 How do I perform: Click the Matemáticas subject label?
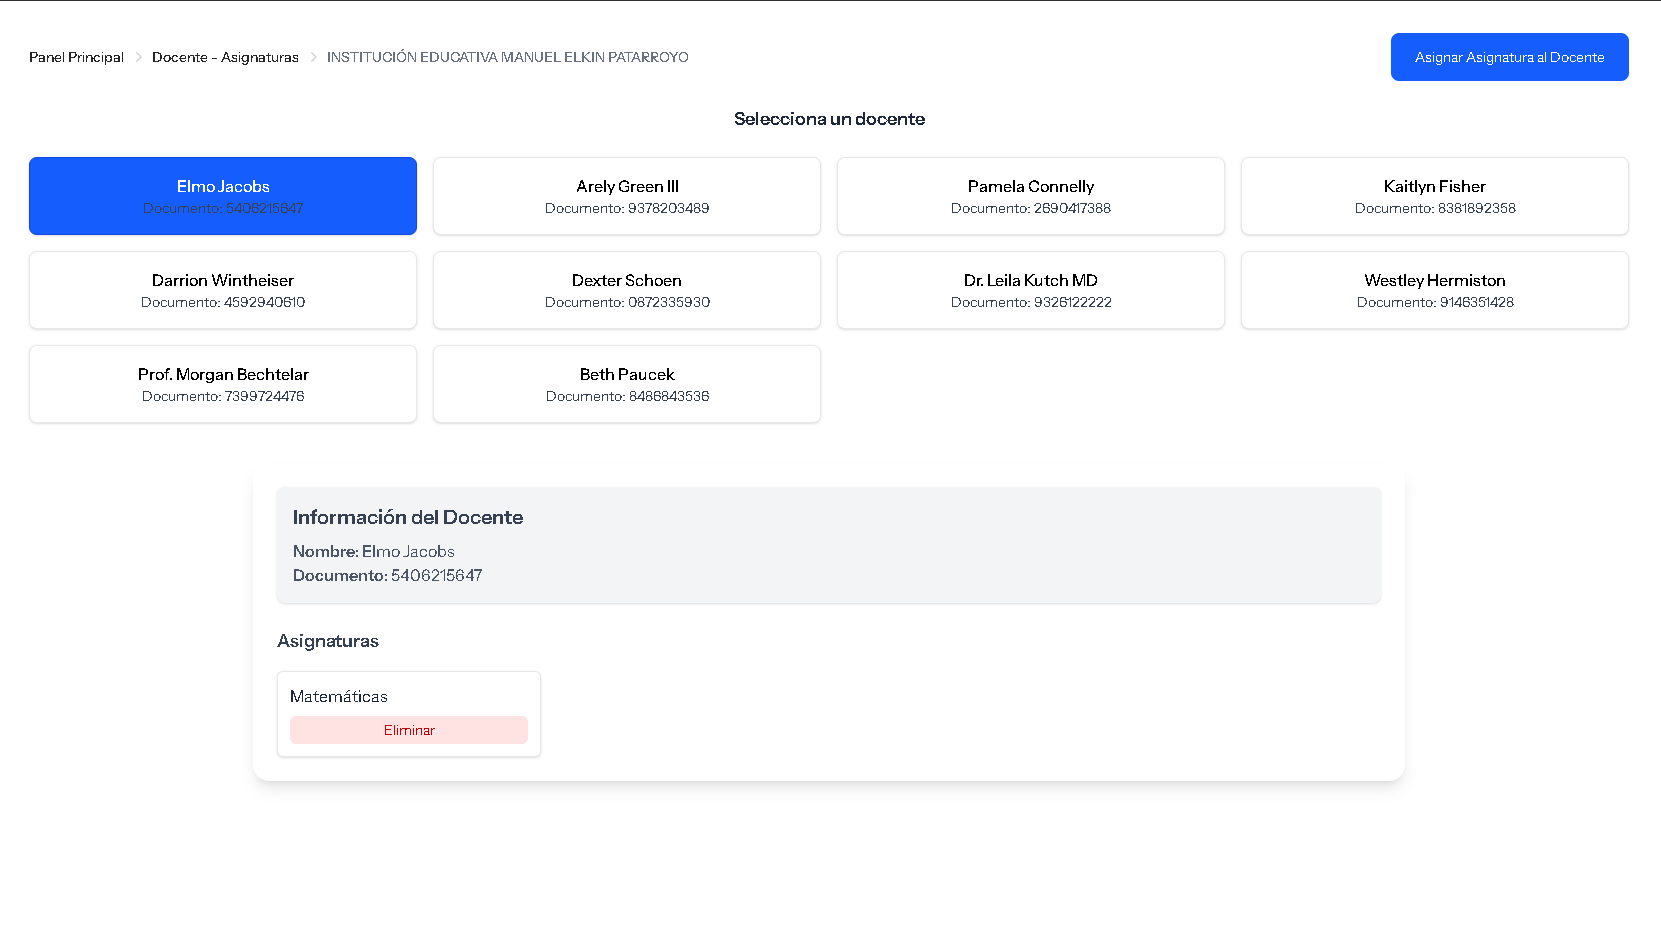tap(339, 696)
